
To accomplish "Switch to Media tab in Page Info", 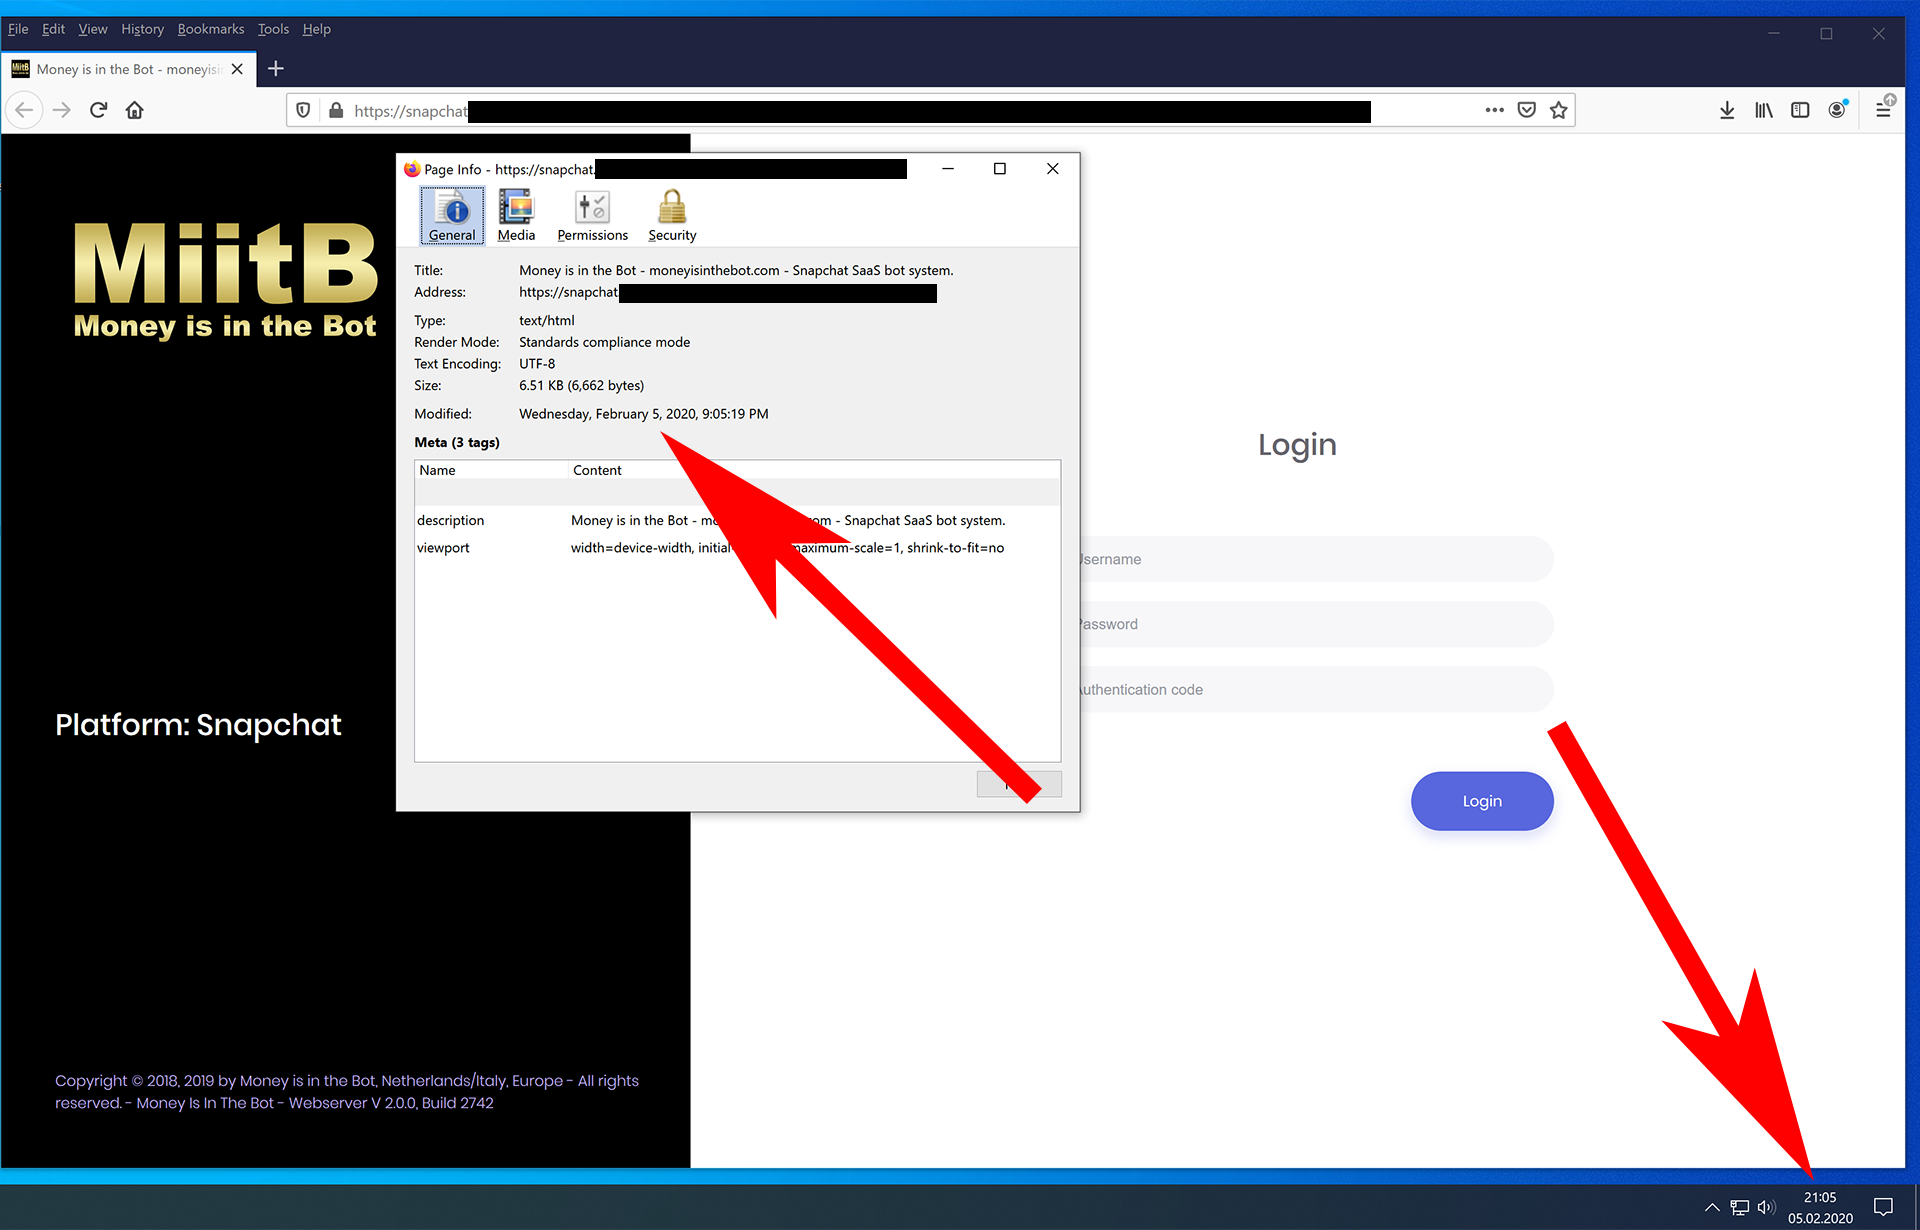I will tap(516, 215).
